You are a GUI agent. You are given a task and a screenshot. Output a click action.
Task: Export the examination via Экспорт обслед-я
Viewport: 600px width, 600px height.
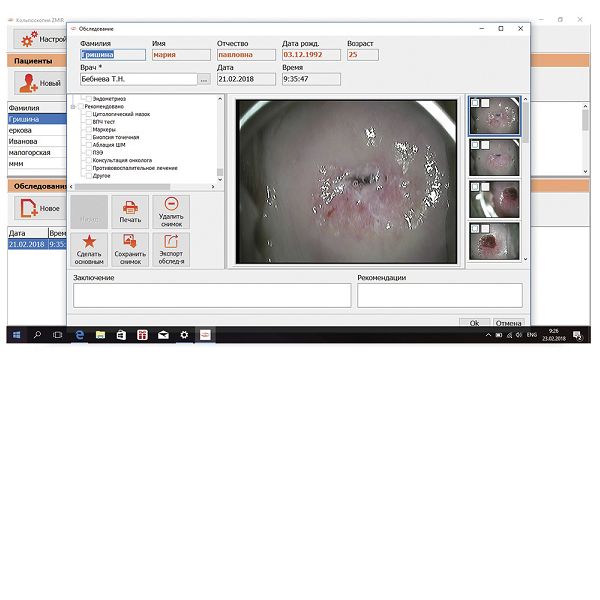pos(171,249)
